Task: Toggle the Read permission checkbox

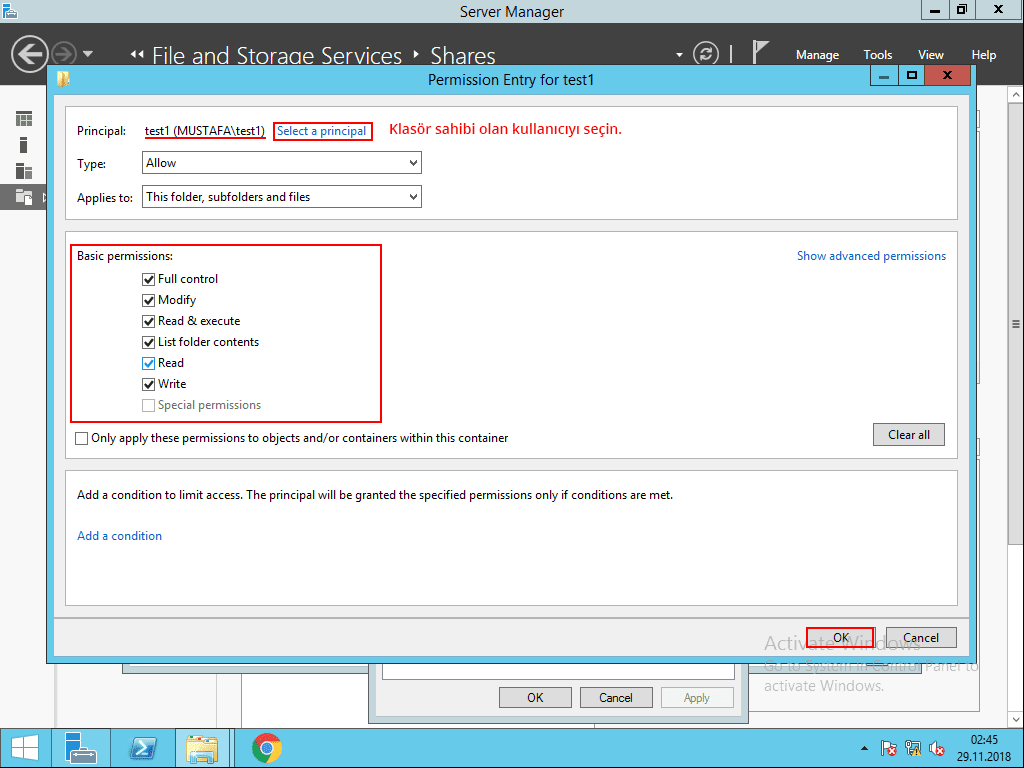Action: pos(148,363)
